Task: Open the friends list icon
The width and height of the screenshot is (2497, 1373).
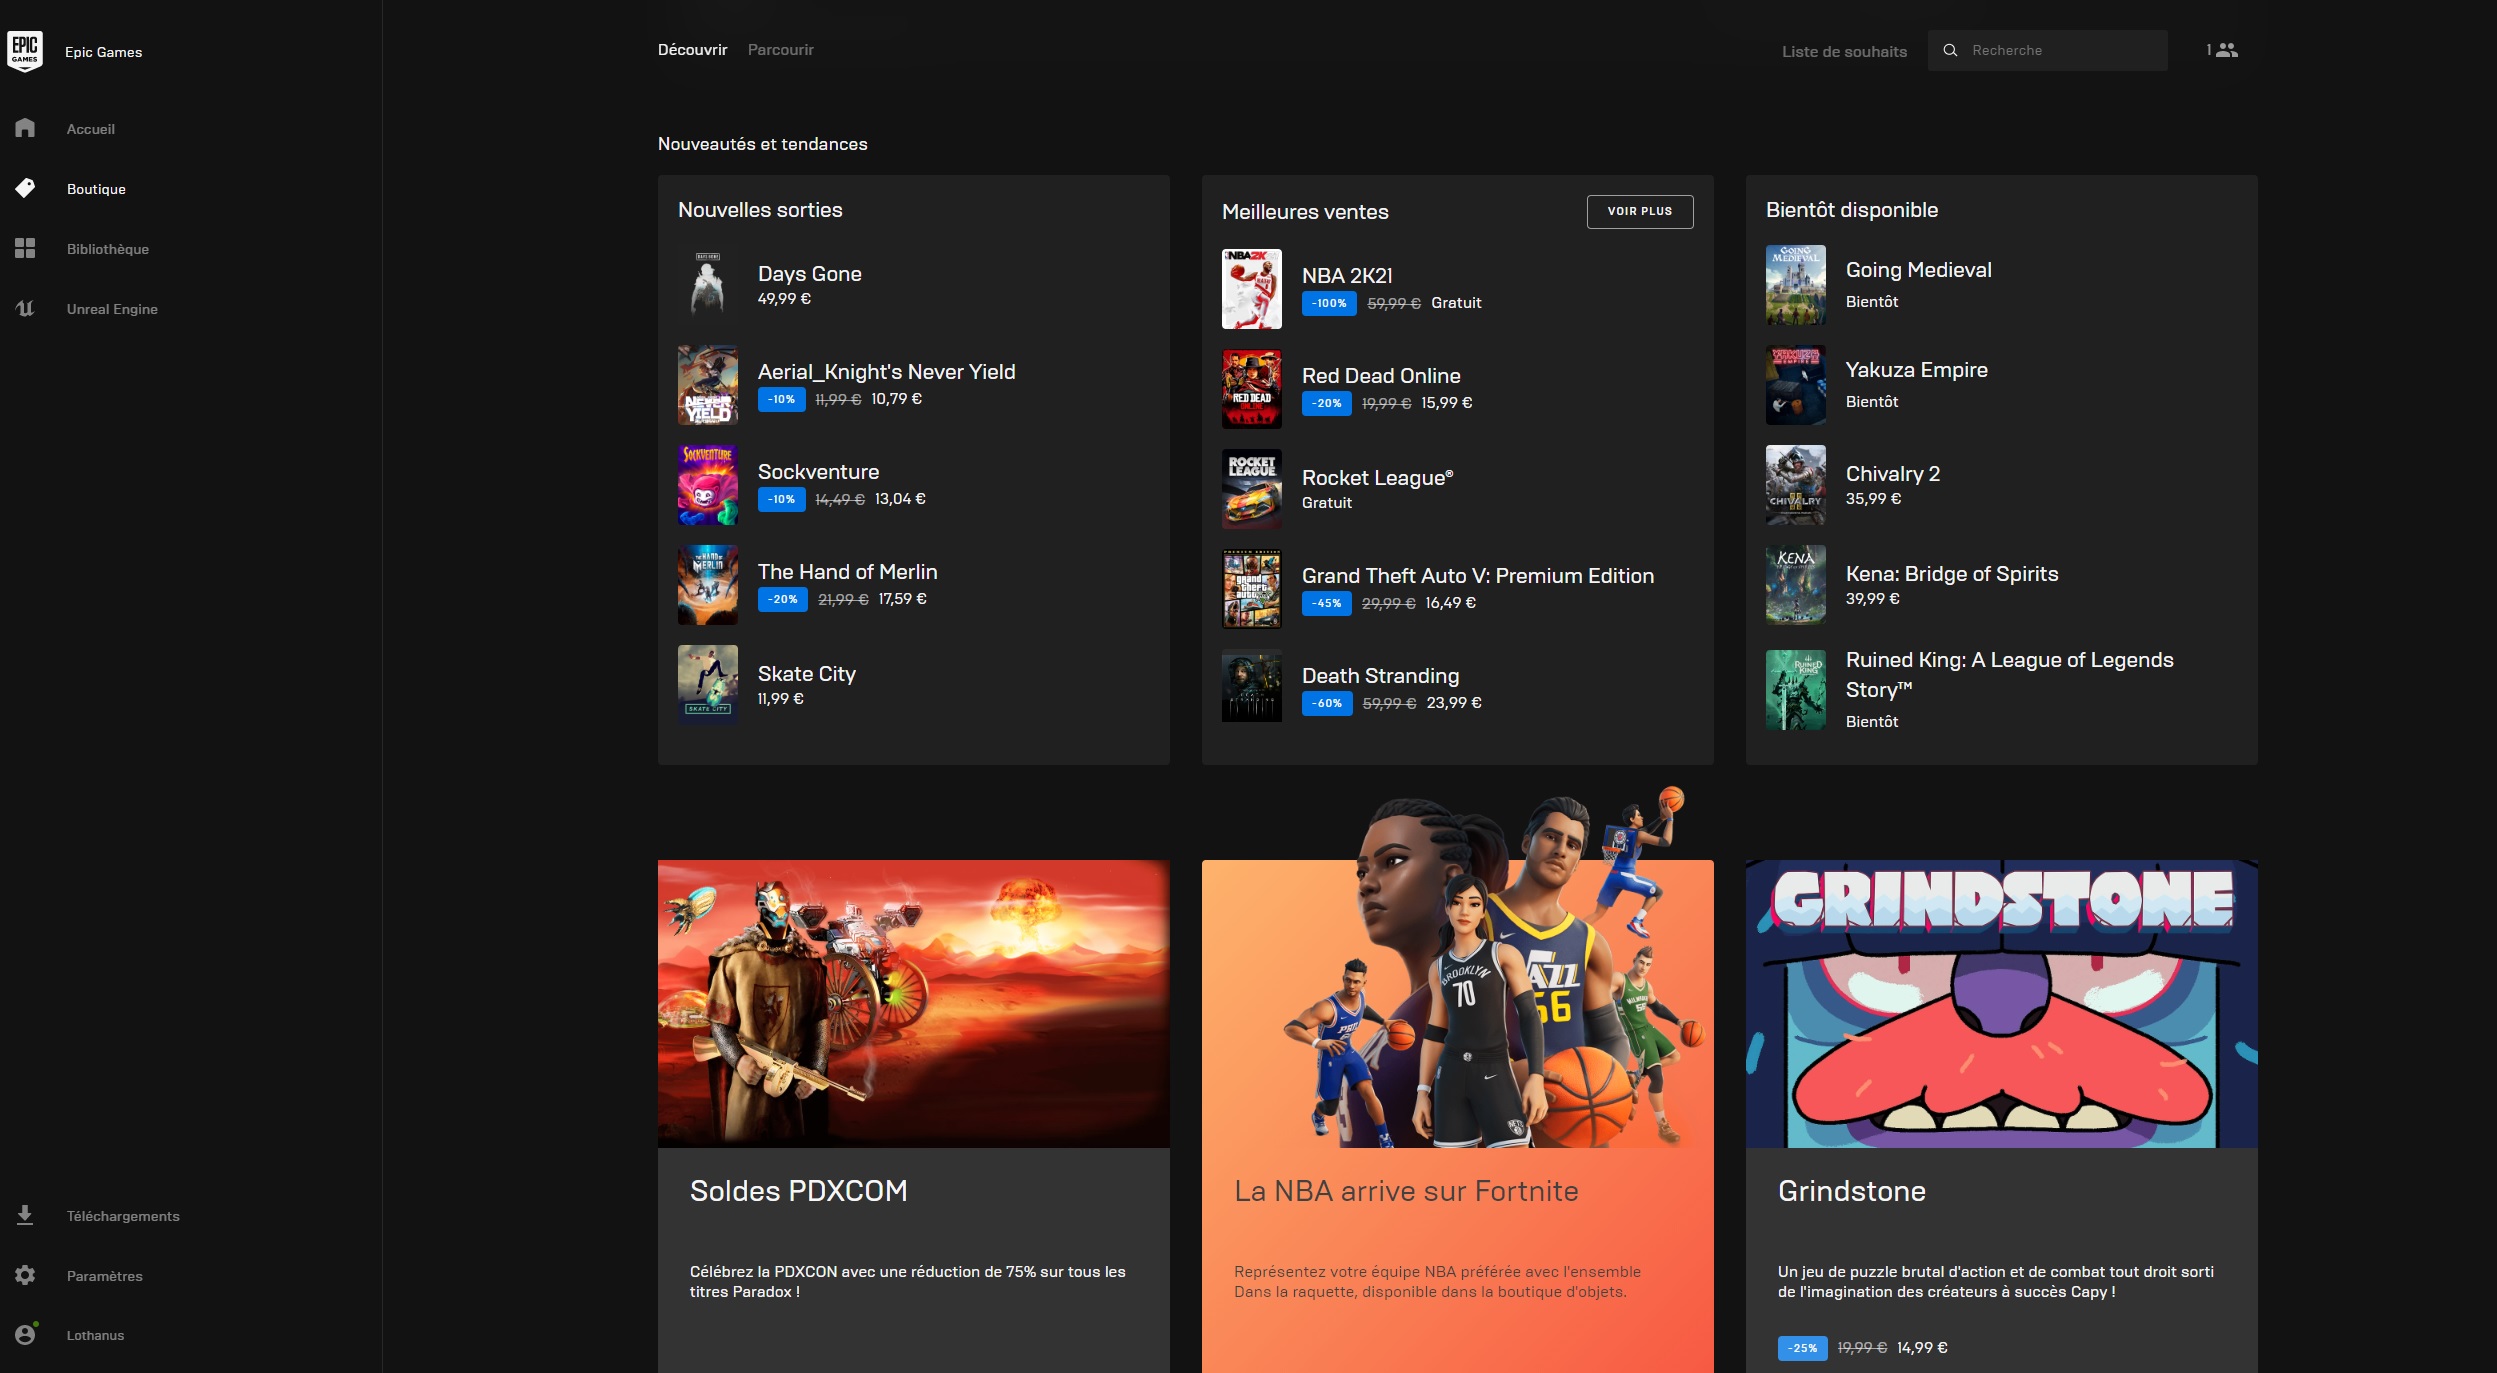Action: click(2226, 50)
